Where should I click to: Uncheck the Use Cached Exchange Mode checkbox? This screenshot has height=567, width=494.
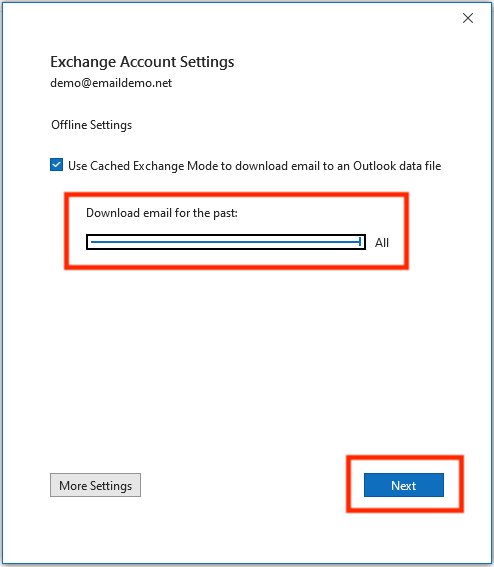(x=56, y=165)
